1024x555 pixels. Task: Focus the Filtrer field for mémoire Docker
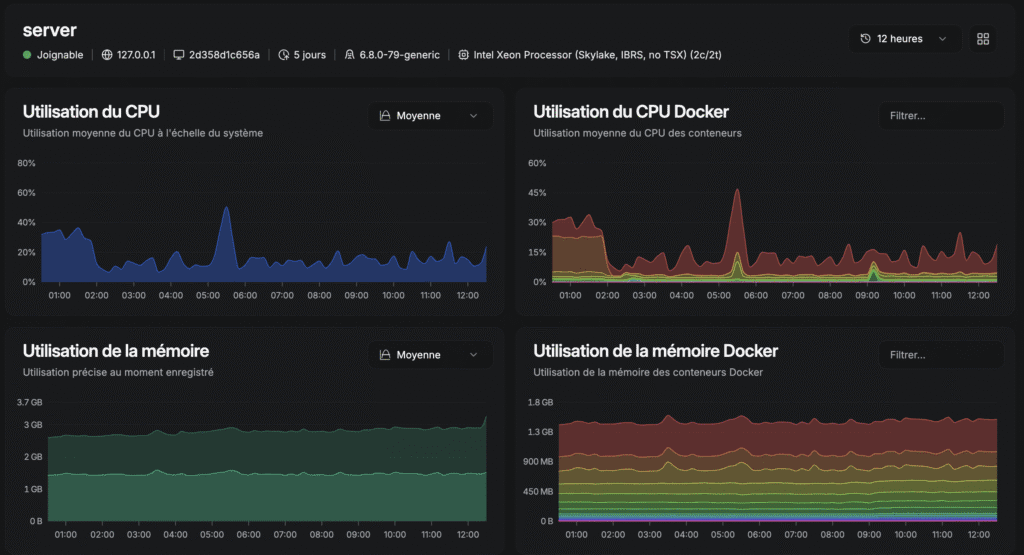[x=940, y=355]
